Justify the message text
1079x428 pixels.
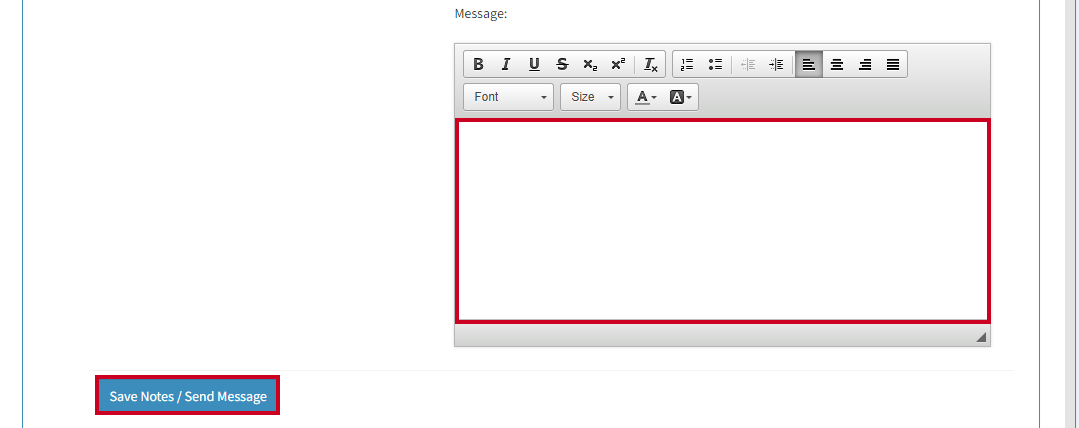(893, 64)
